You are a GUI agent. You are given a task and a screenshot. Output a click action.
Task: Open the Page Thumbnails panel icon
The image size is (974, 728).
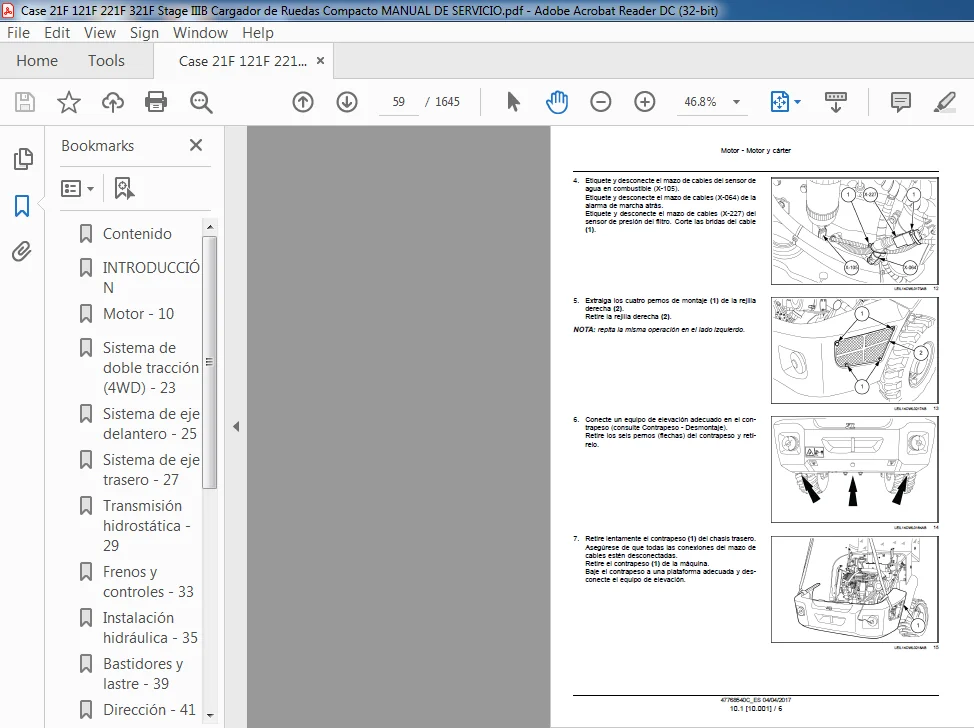(x=23, y=159)
